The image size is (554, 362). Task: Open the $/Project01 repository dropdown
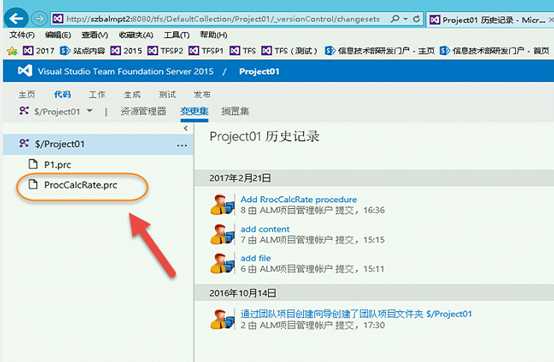coord(56,112)
